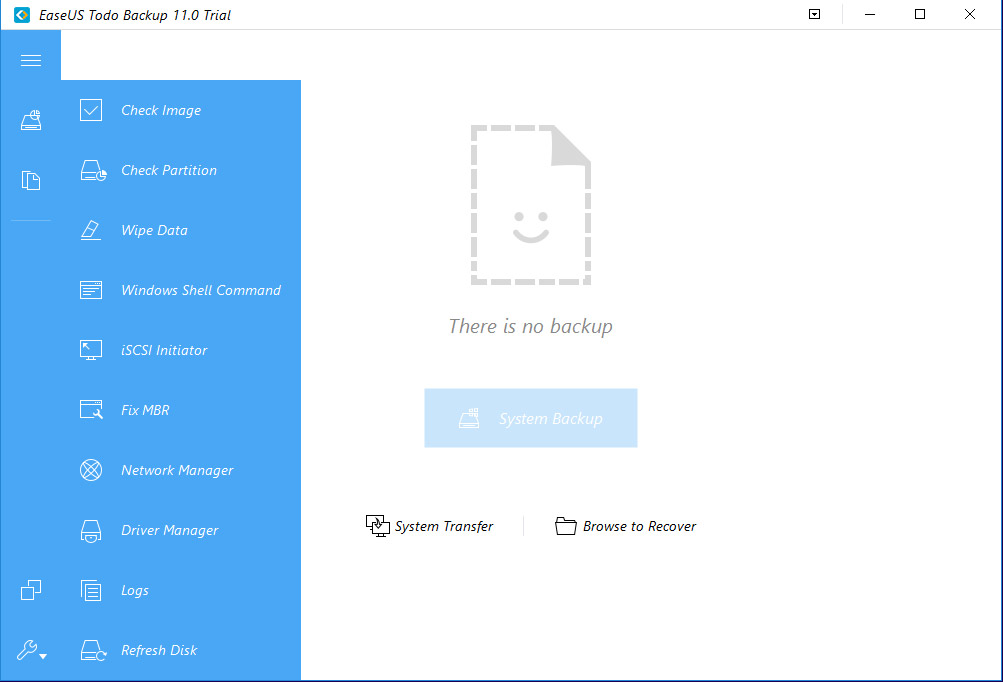Select Check Image menu entry

[x=161, y=110]
